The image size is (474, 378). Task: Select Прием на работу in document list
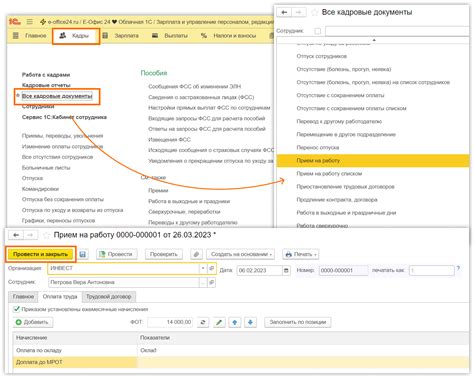pyautogui.click(x=373, y=161)
